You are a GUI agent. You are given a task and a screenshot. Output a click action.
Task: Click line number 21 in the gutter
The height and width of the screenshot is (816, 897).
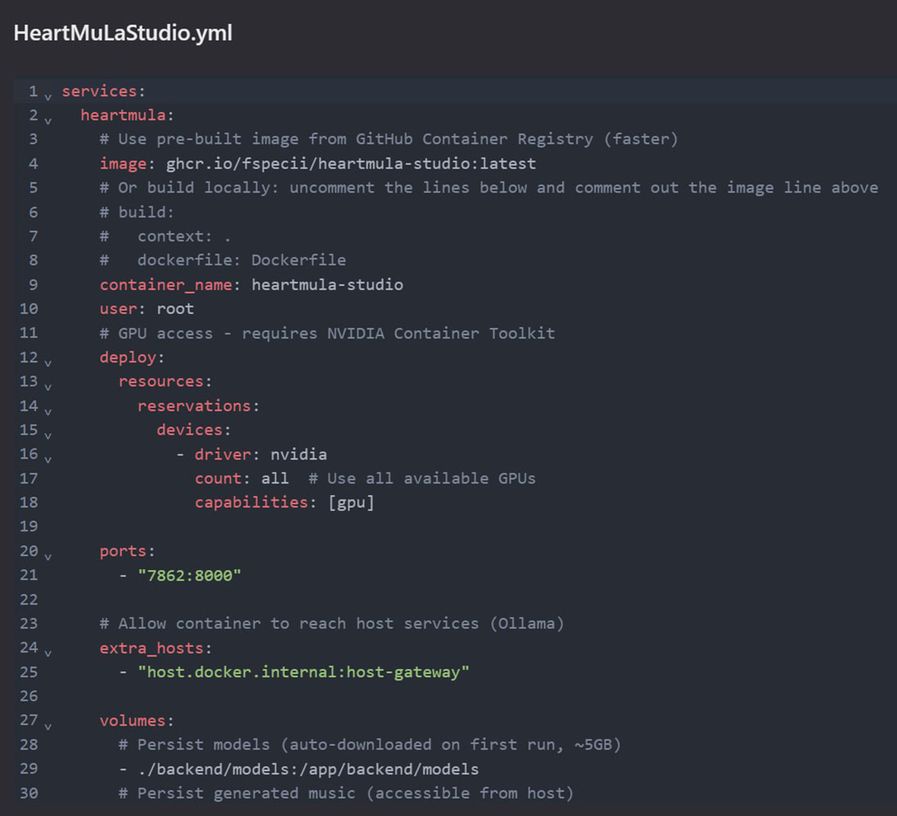pyautogui.click(x=28, y=575)
